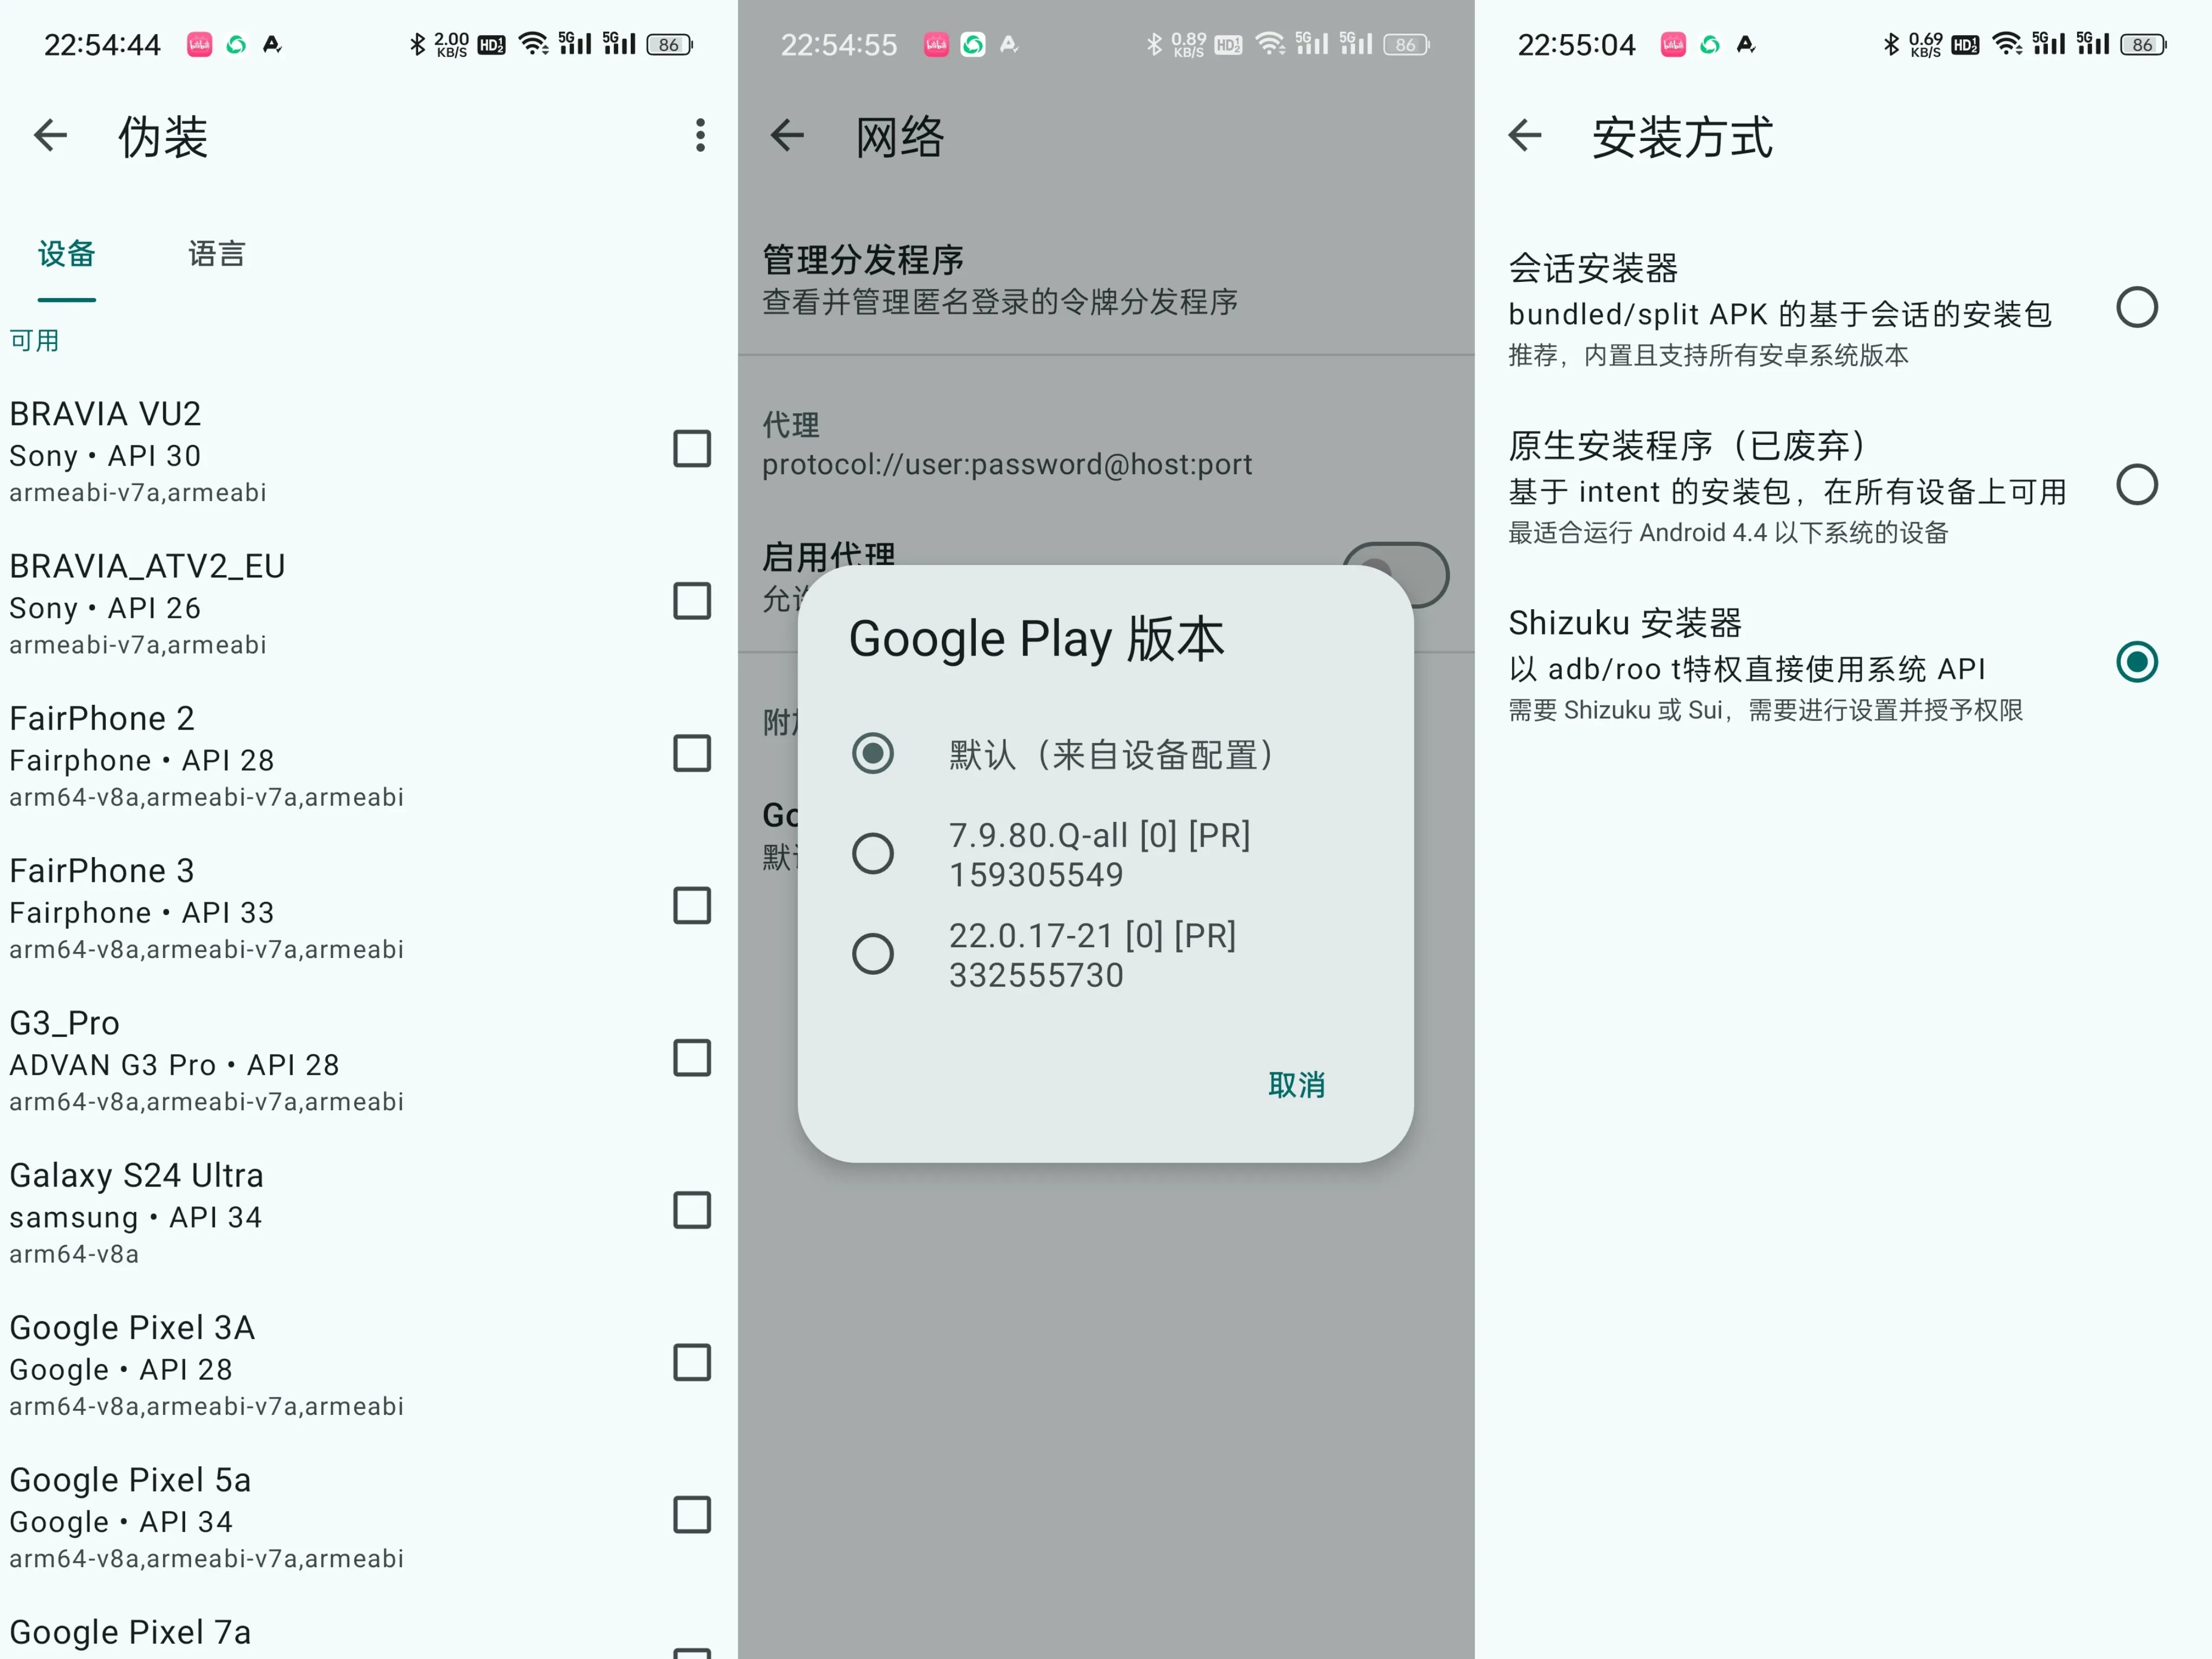Tap the Bluetooth icon in 安装方式 status bar
Image resolution: width=2212 pixels, height=1659 pixels.
pyautogui.click(x=1891, y=44)
